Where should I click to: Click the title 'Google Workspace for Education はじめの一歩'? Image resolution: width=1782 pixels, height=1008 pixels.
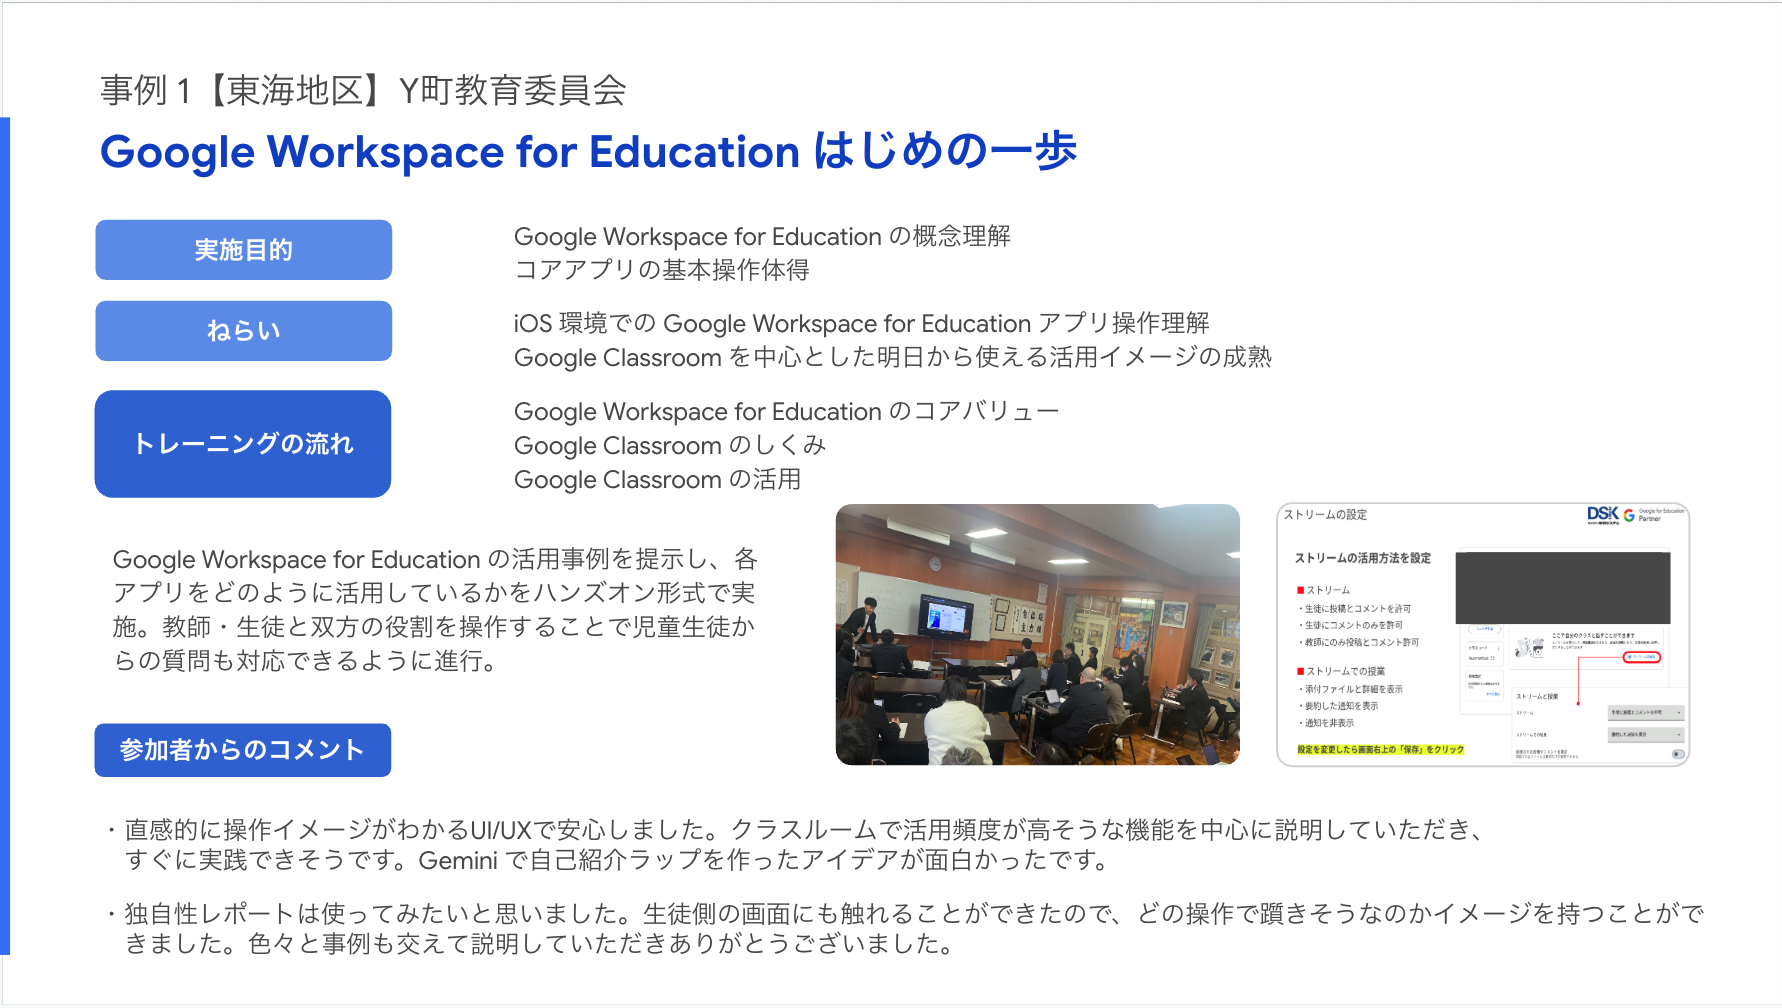click(x=588, y=152)
